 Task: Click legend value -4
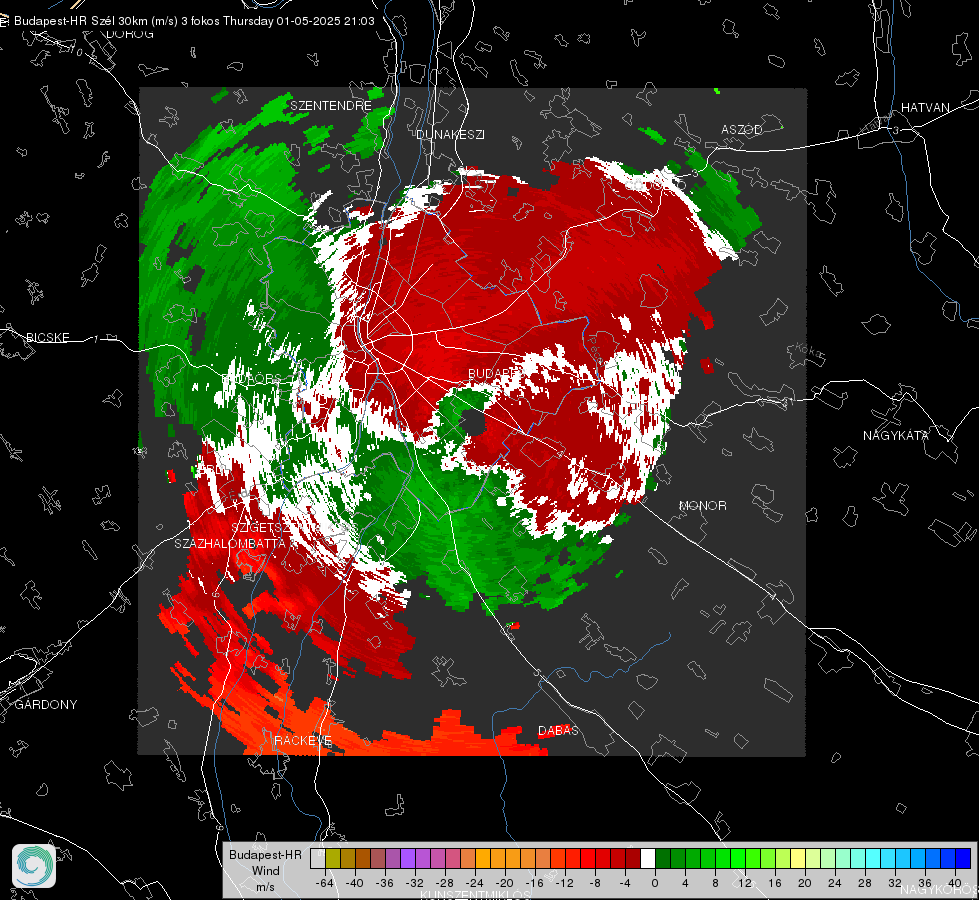click(626, 883)
